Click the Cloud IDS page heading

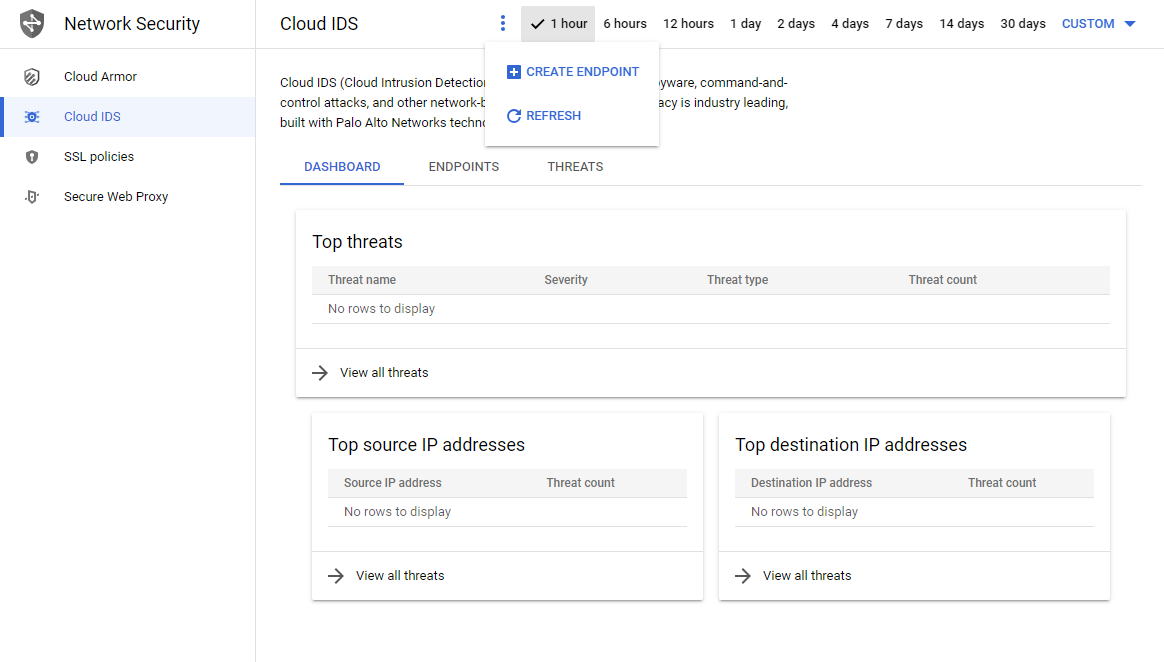point(319,24)
